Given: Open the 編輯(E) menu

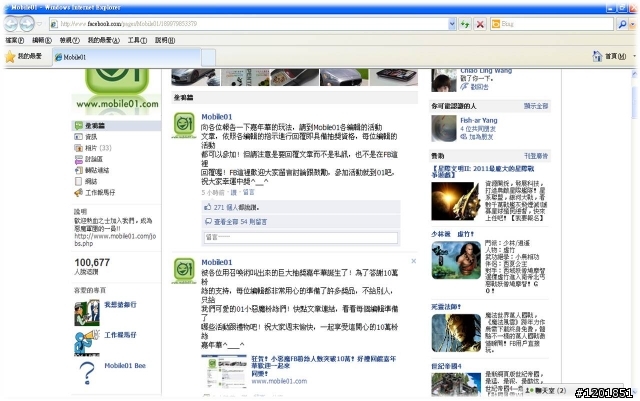Looking at the screenshot, I should 42,40.
